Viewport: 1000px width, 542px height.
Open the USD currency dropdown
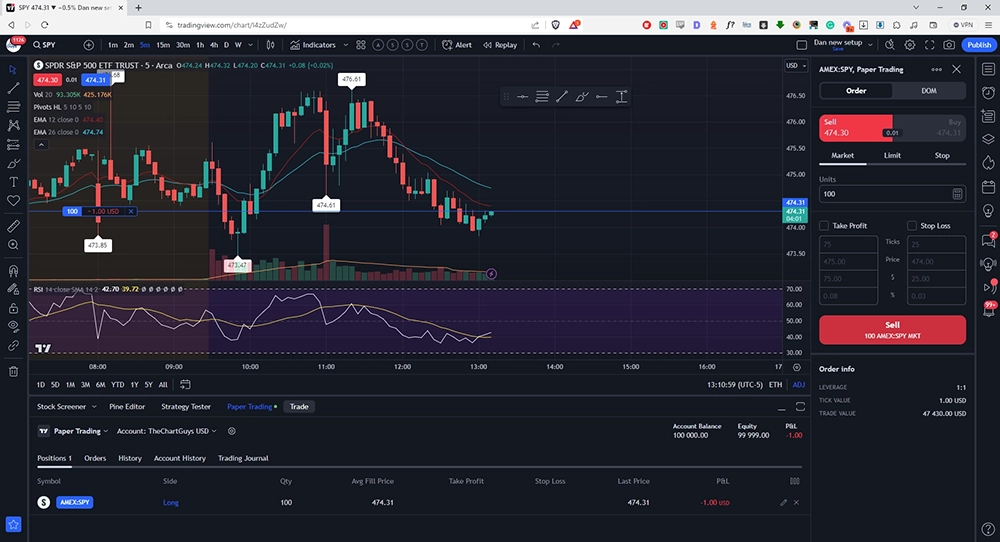796,66
